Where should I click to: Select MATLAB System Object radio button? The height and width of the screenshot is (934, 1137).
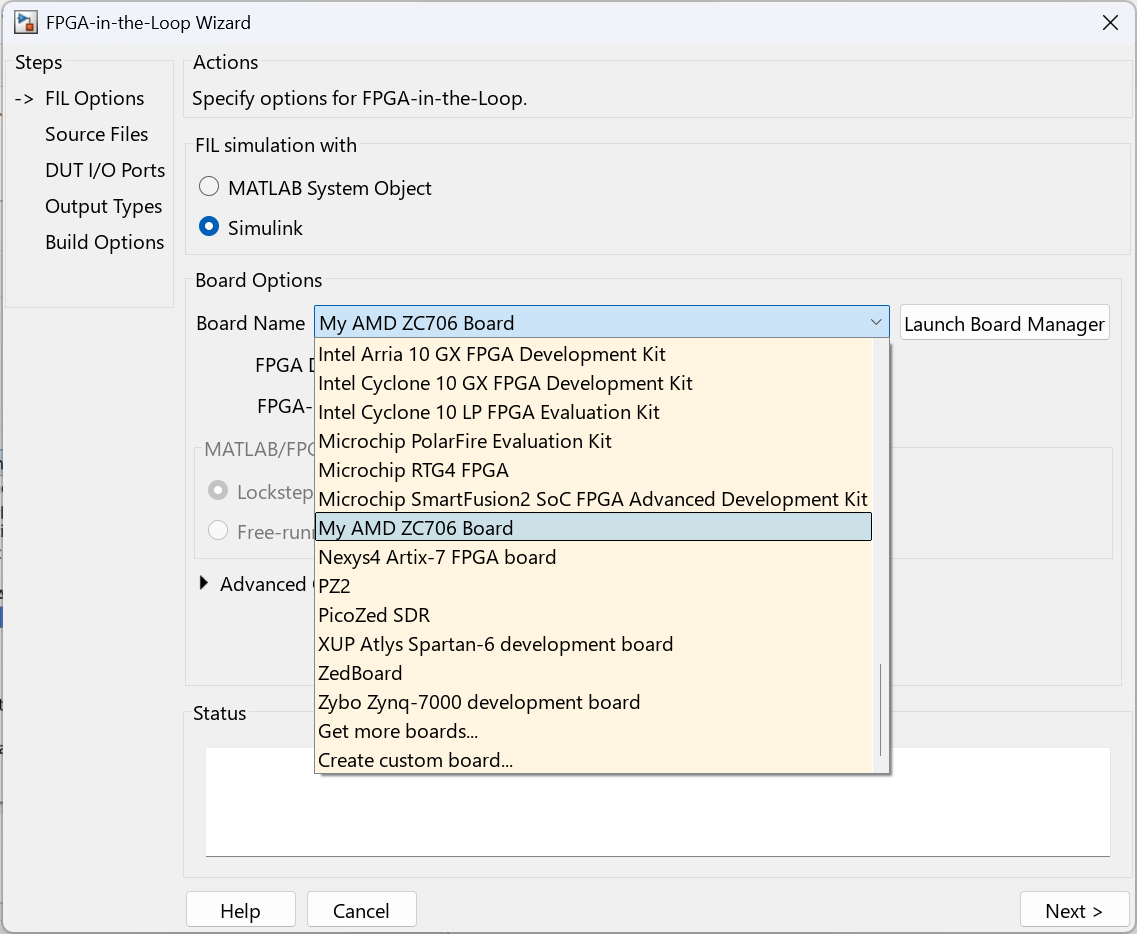[x=209, y=188]
